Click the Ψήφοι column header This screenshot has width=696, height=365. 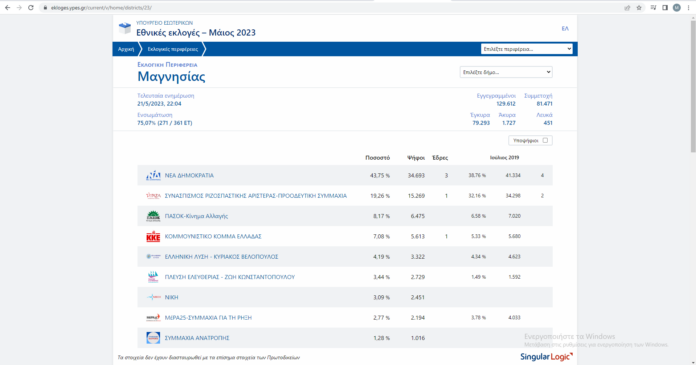[x=416, y=158]
